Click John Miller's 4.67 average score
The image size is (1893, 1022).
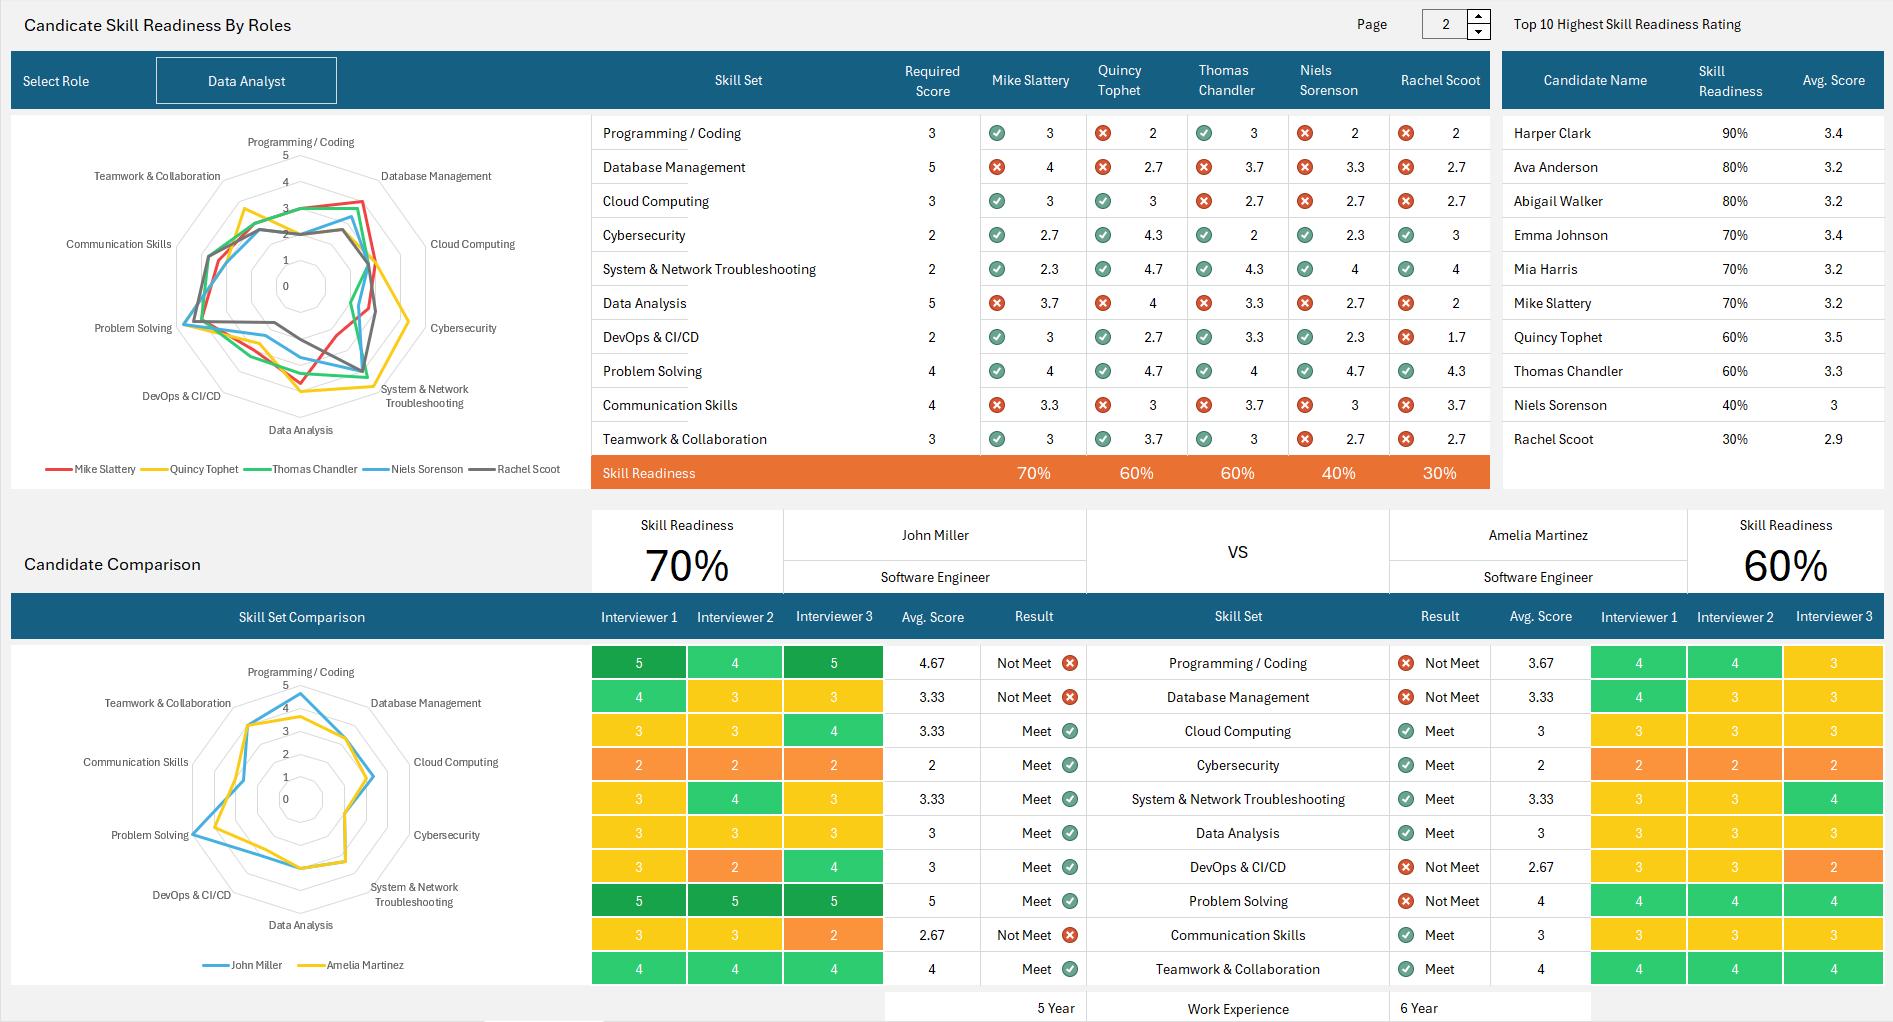[x=931, y=663]
